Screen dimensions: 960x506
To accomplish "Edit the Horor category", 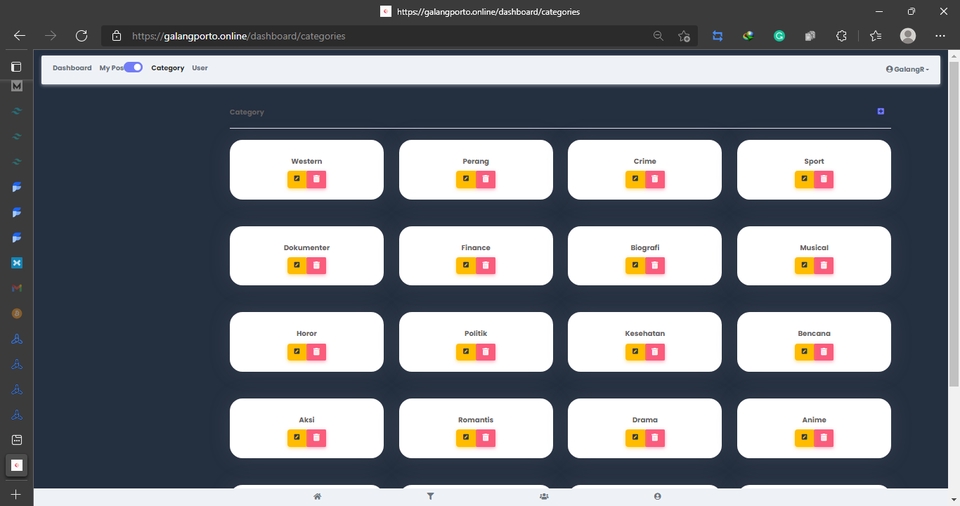I will pyautogui.click(x=297, y=352).
